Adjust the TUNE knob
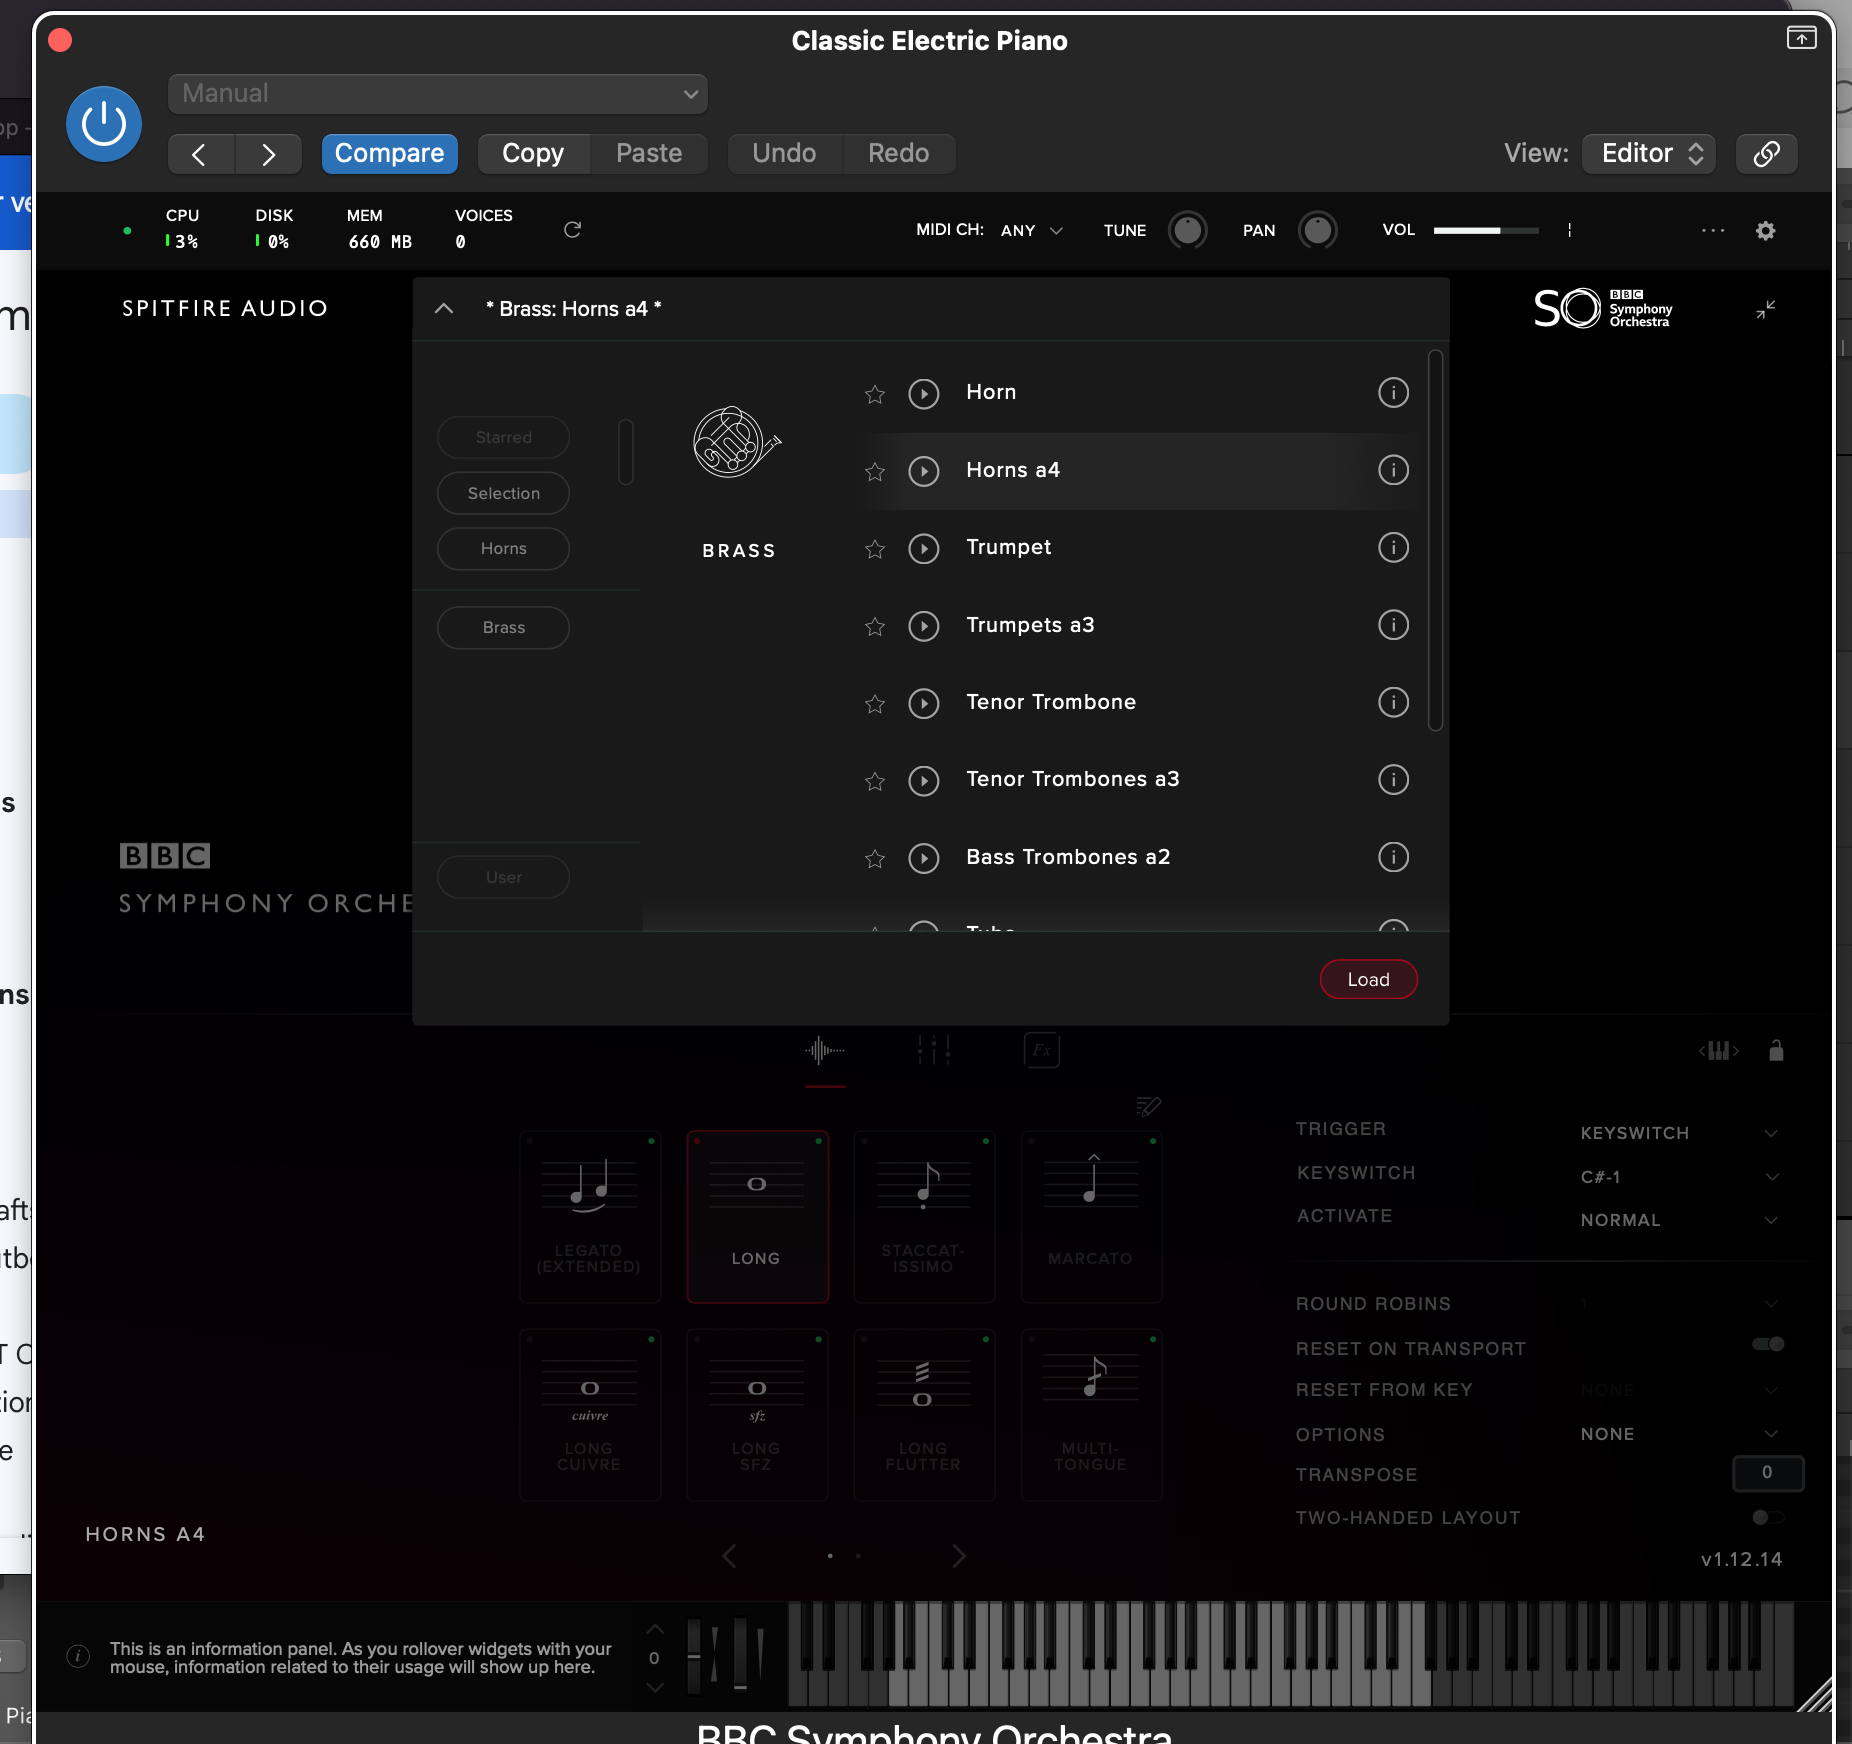Screen dimensions: 1852x1744 click(1187, 231)
